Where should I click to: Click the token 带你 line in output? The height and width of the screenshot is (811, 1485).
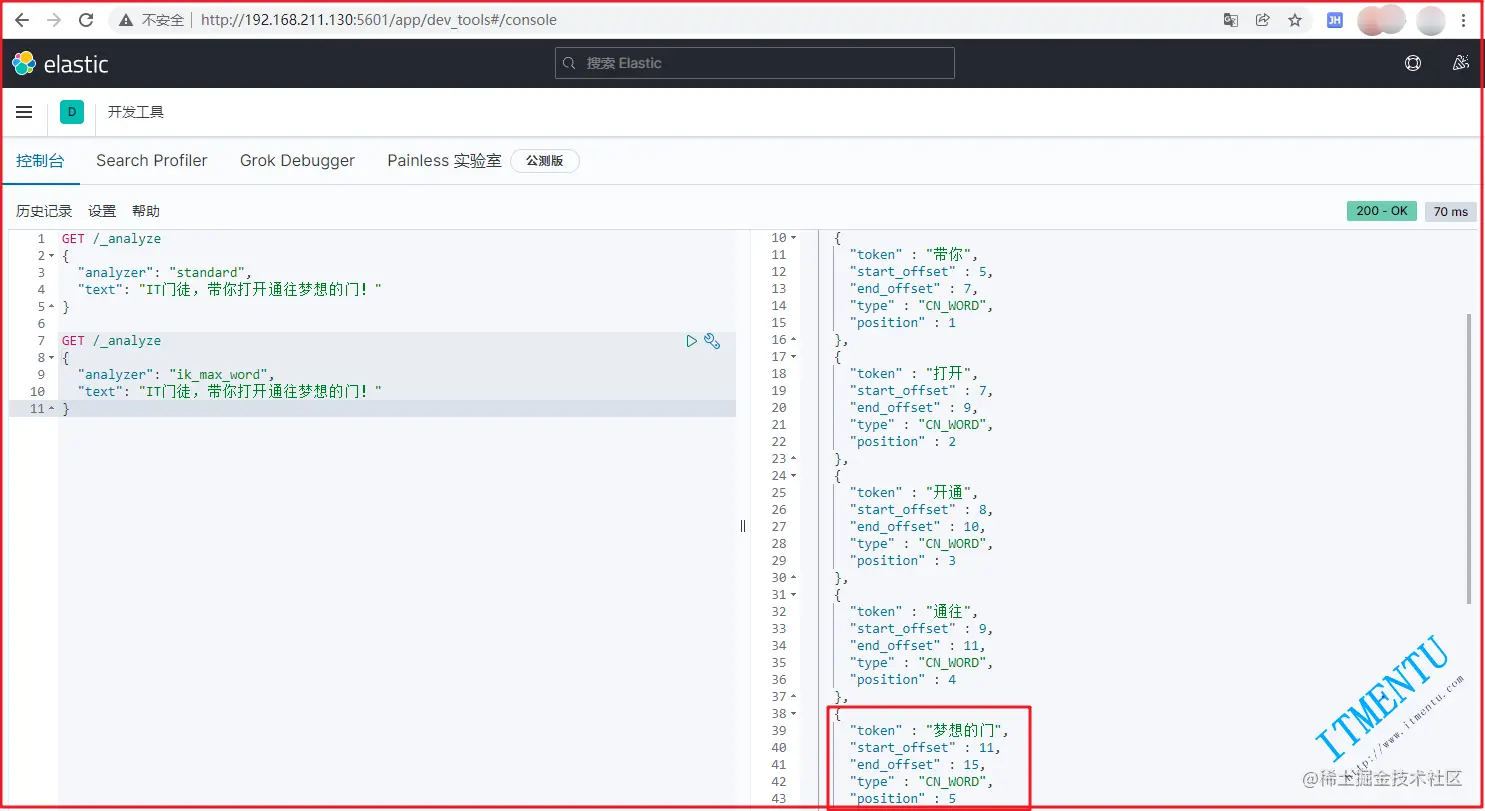tap(913, 255)
